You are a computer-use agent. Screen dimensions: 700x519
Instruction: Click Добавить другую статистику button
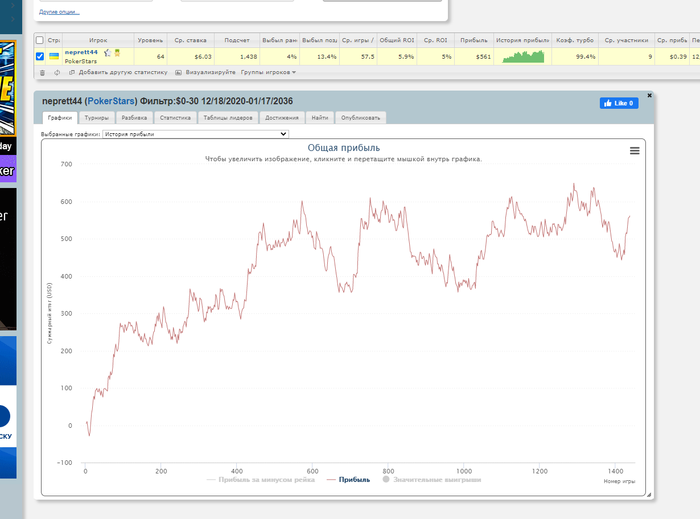(x=118, y=72)
